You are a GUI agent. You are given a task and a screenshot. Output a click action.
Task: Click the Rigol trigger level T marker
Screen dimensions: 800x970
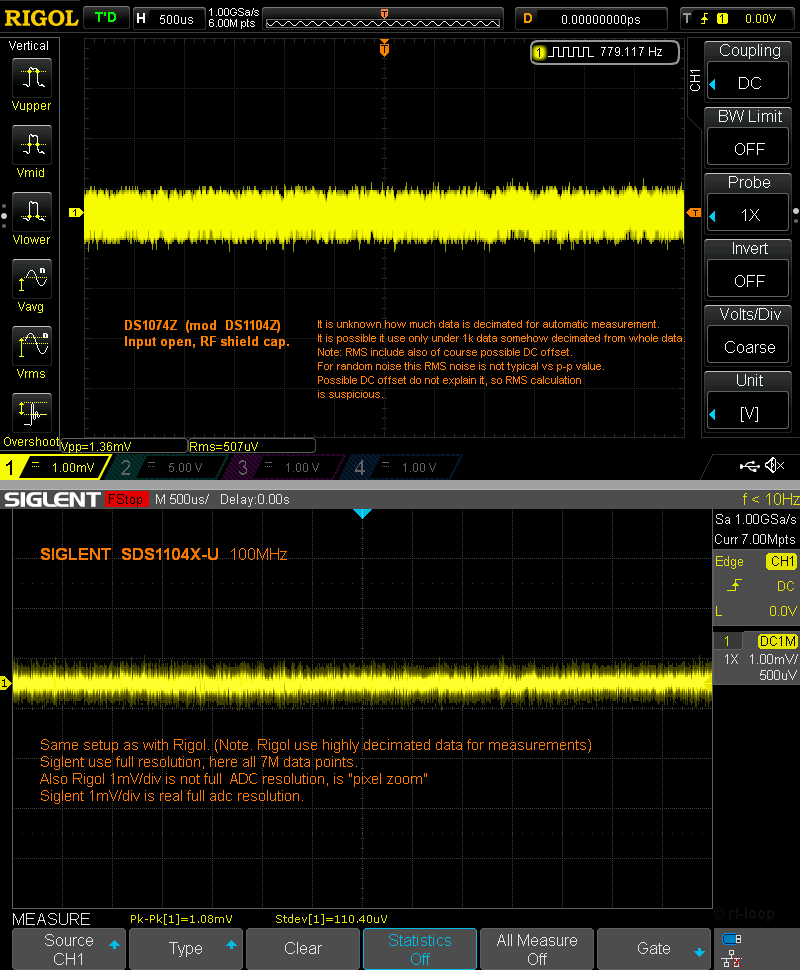pyautogui.click(x=694, y=213)
